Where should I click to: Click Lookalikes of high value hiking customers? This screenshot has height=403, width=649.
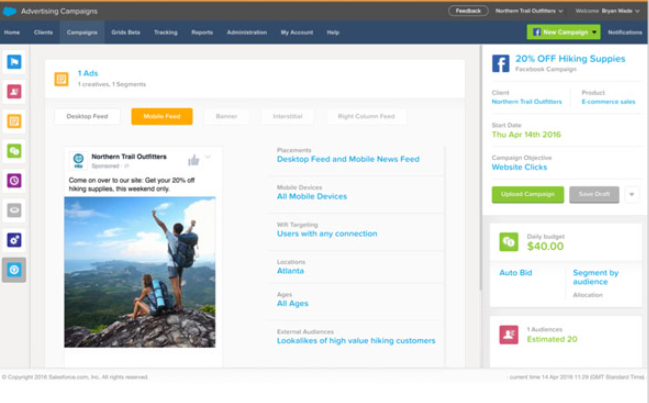pos(356,341)
